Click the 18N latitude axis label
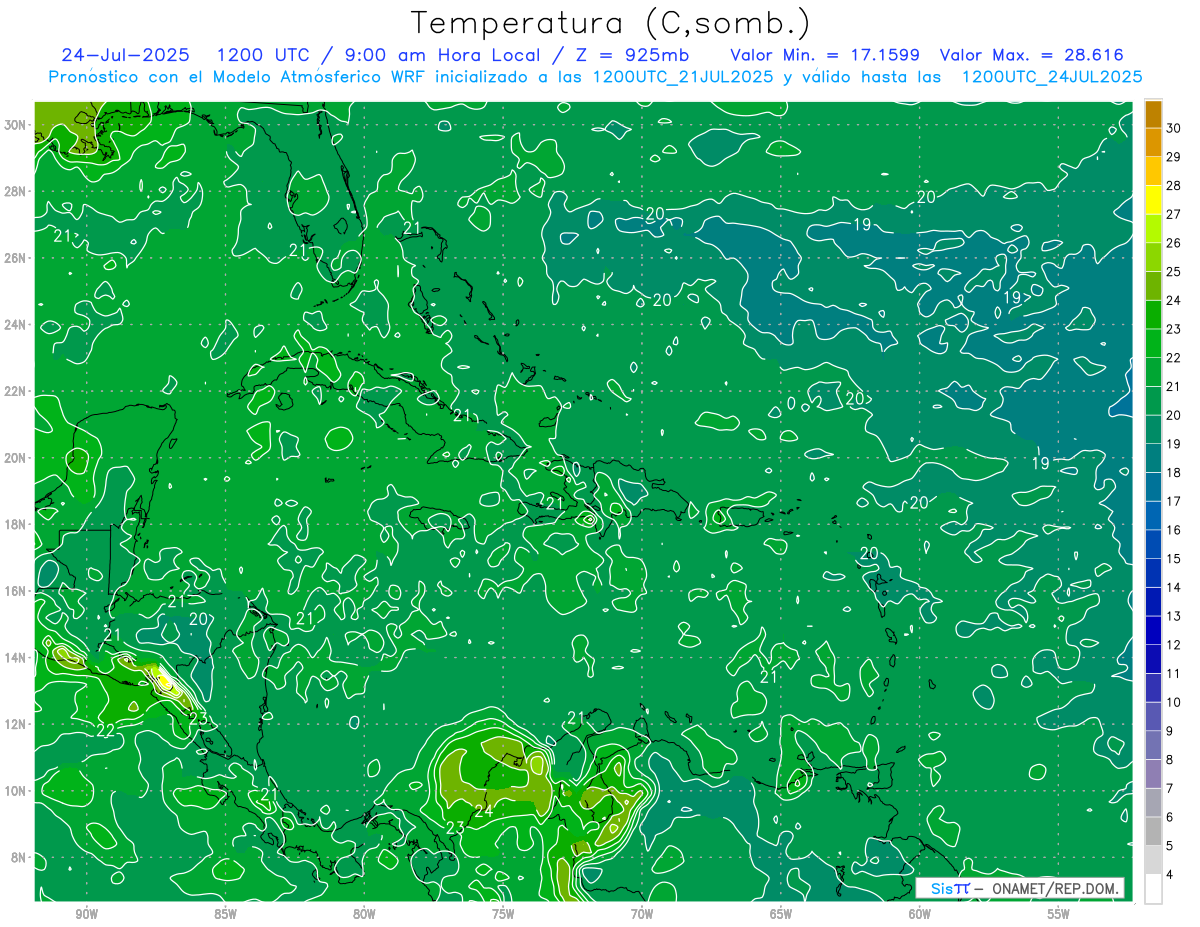This screenshot has height=927, width=1200. point(17,524)
